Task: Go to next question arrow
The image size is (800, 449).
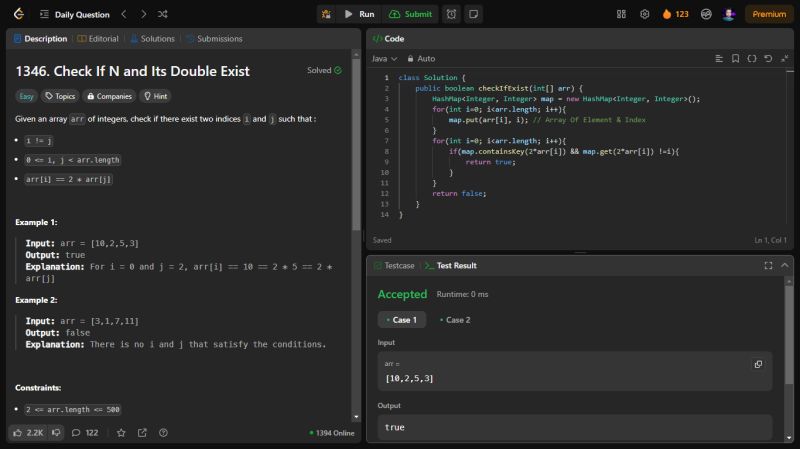Action: coord(143,14)
